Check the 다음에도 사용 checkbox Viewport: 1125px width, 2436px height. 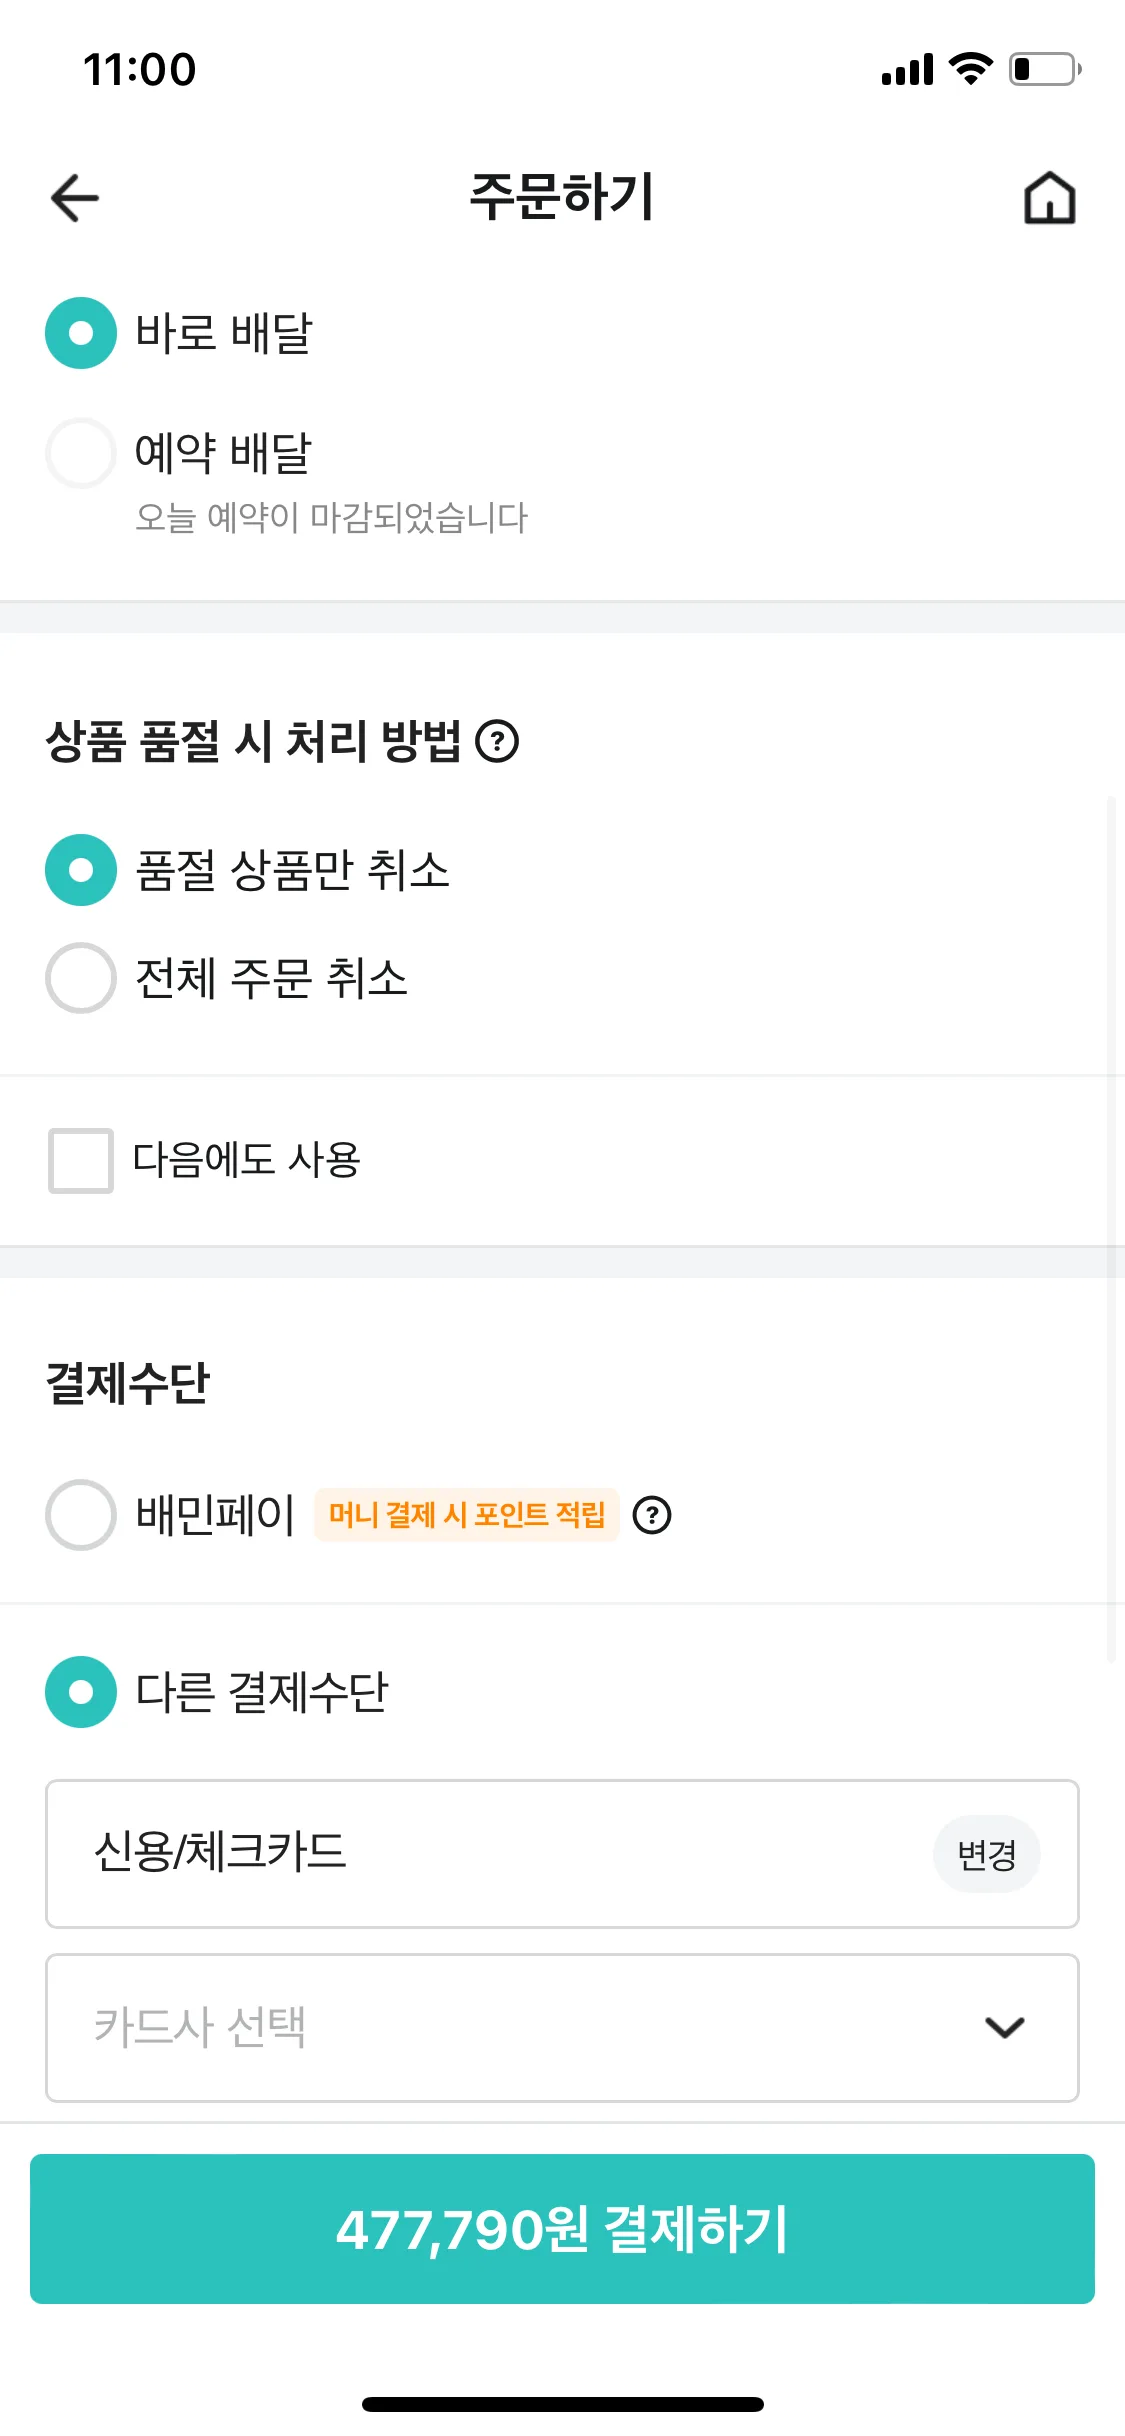[81, 1161]
